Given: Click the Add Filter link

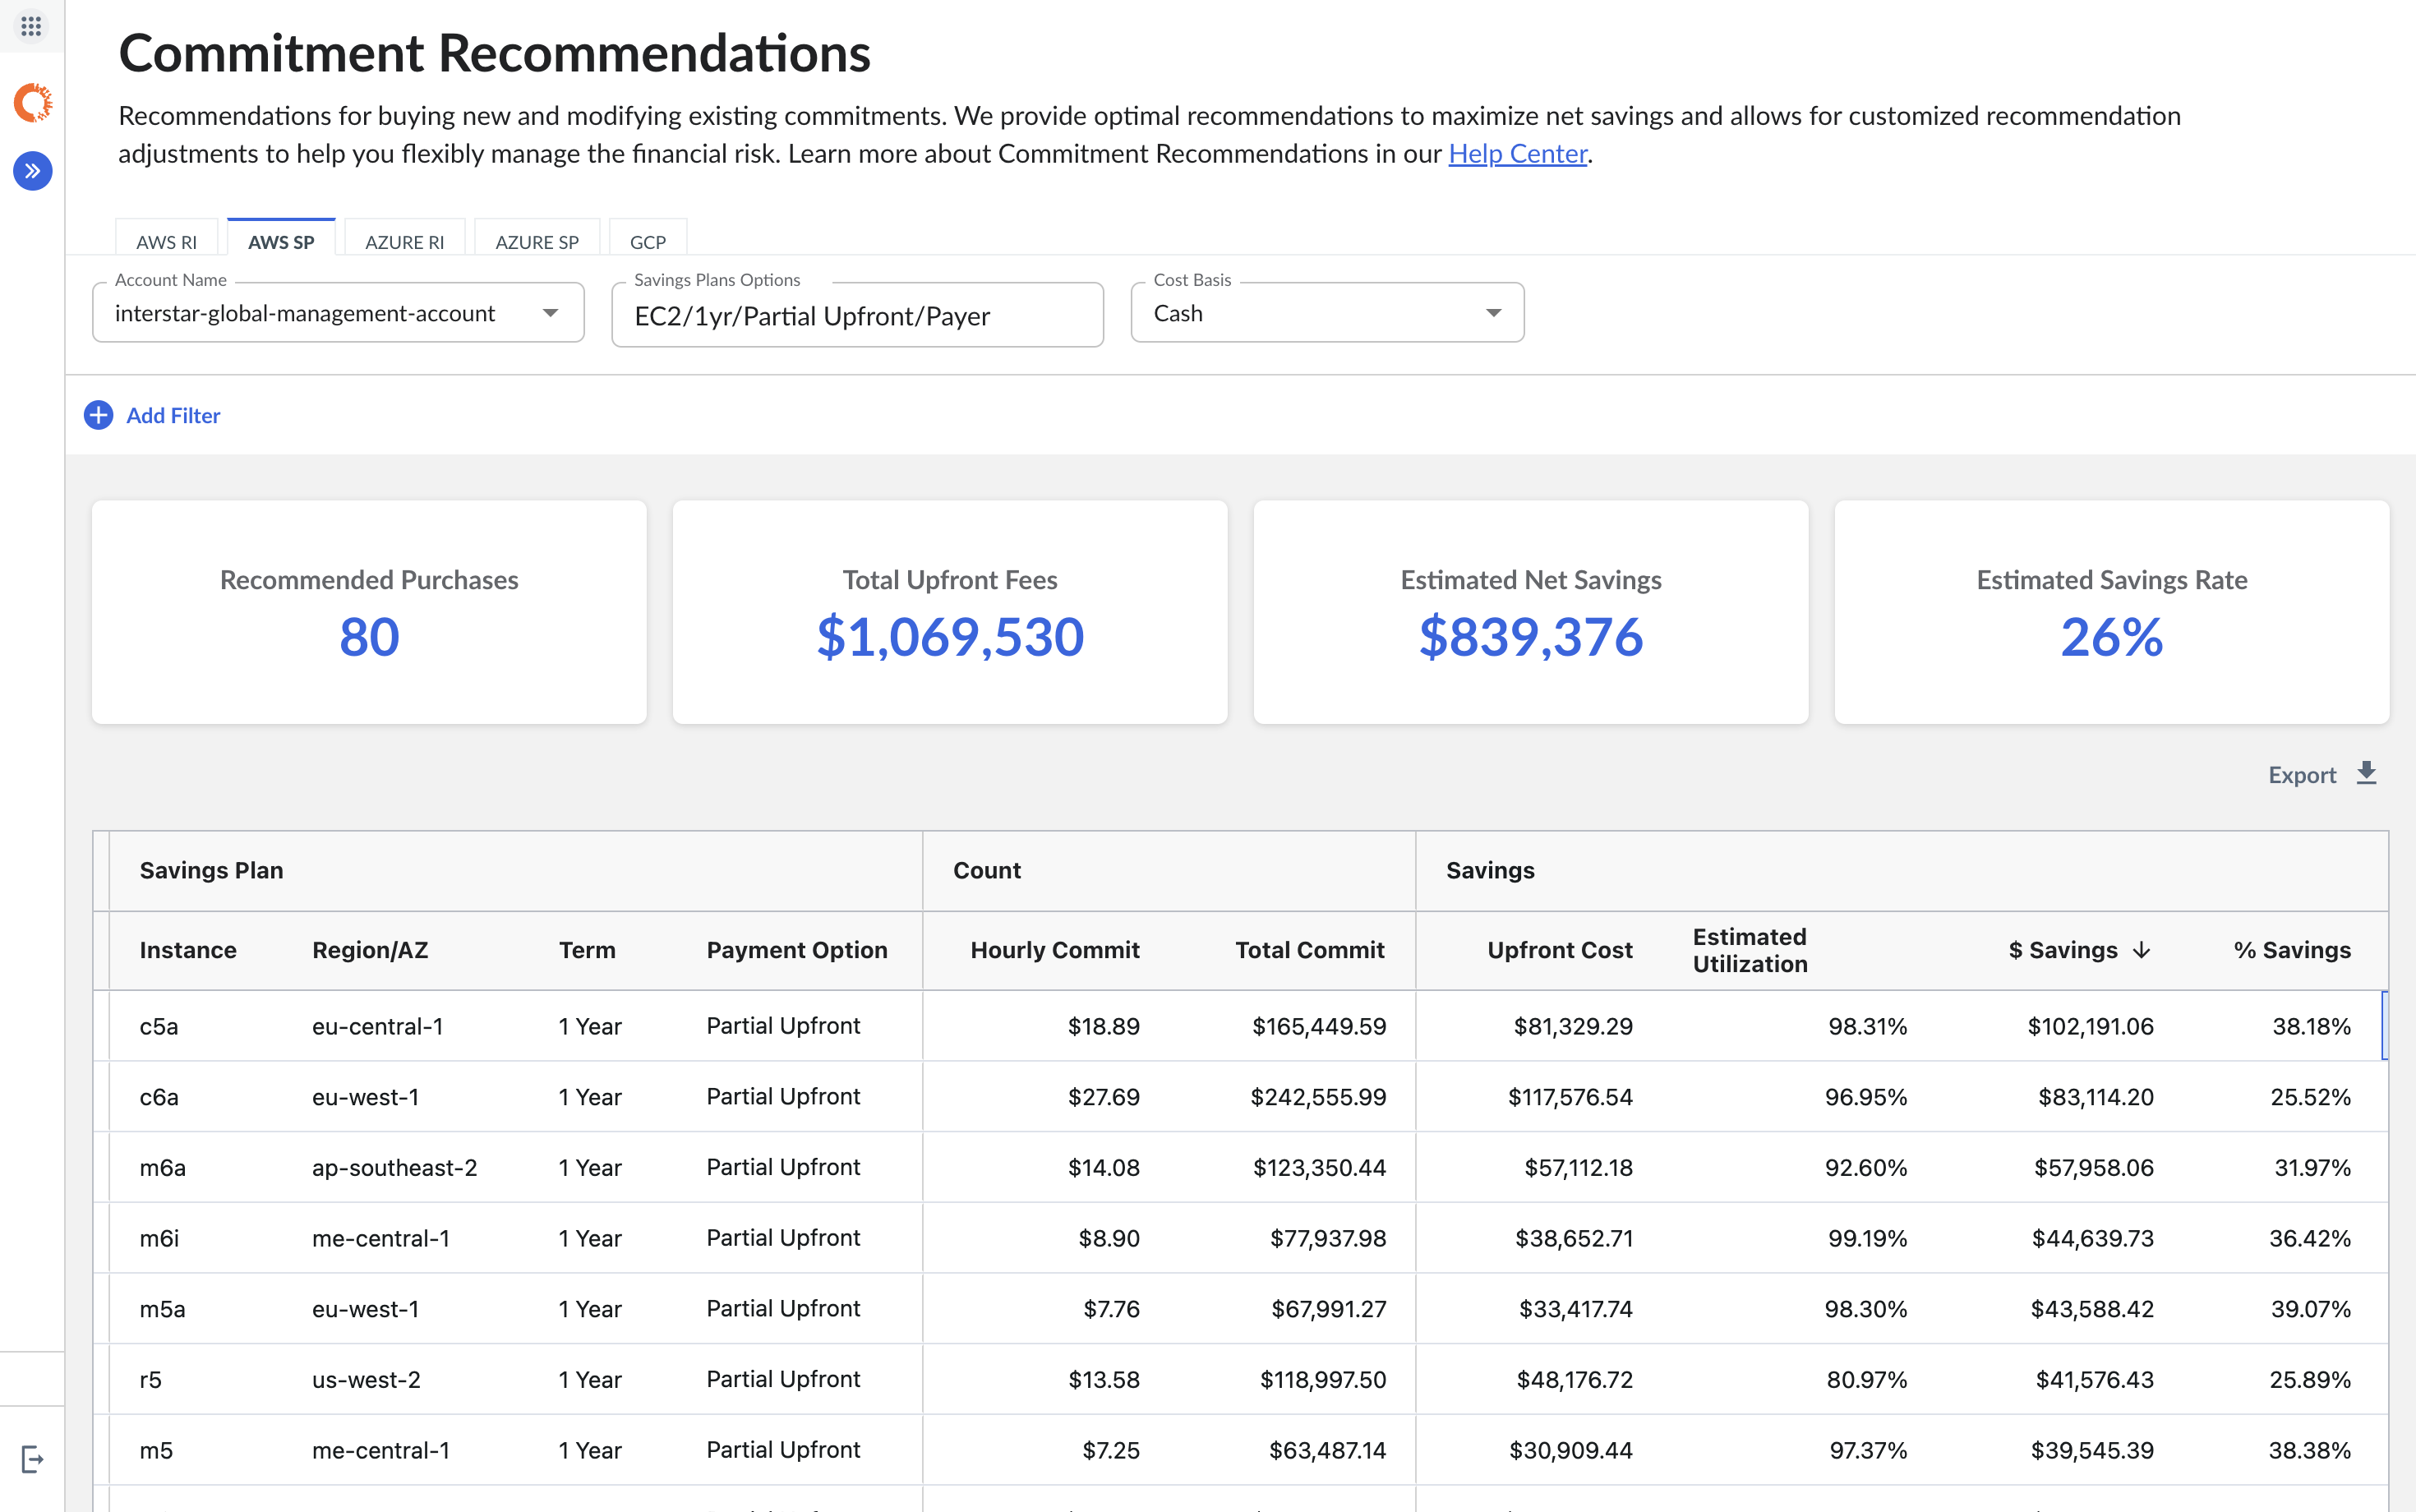Looking at the screenshot, I should coord(173,415).
